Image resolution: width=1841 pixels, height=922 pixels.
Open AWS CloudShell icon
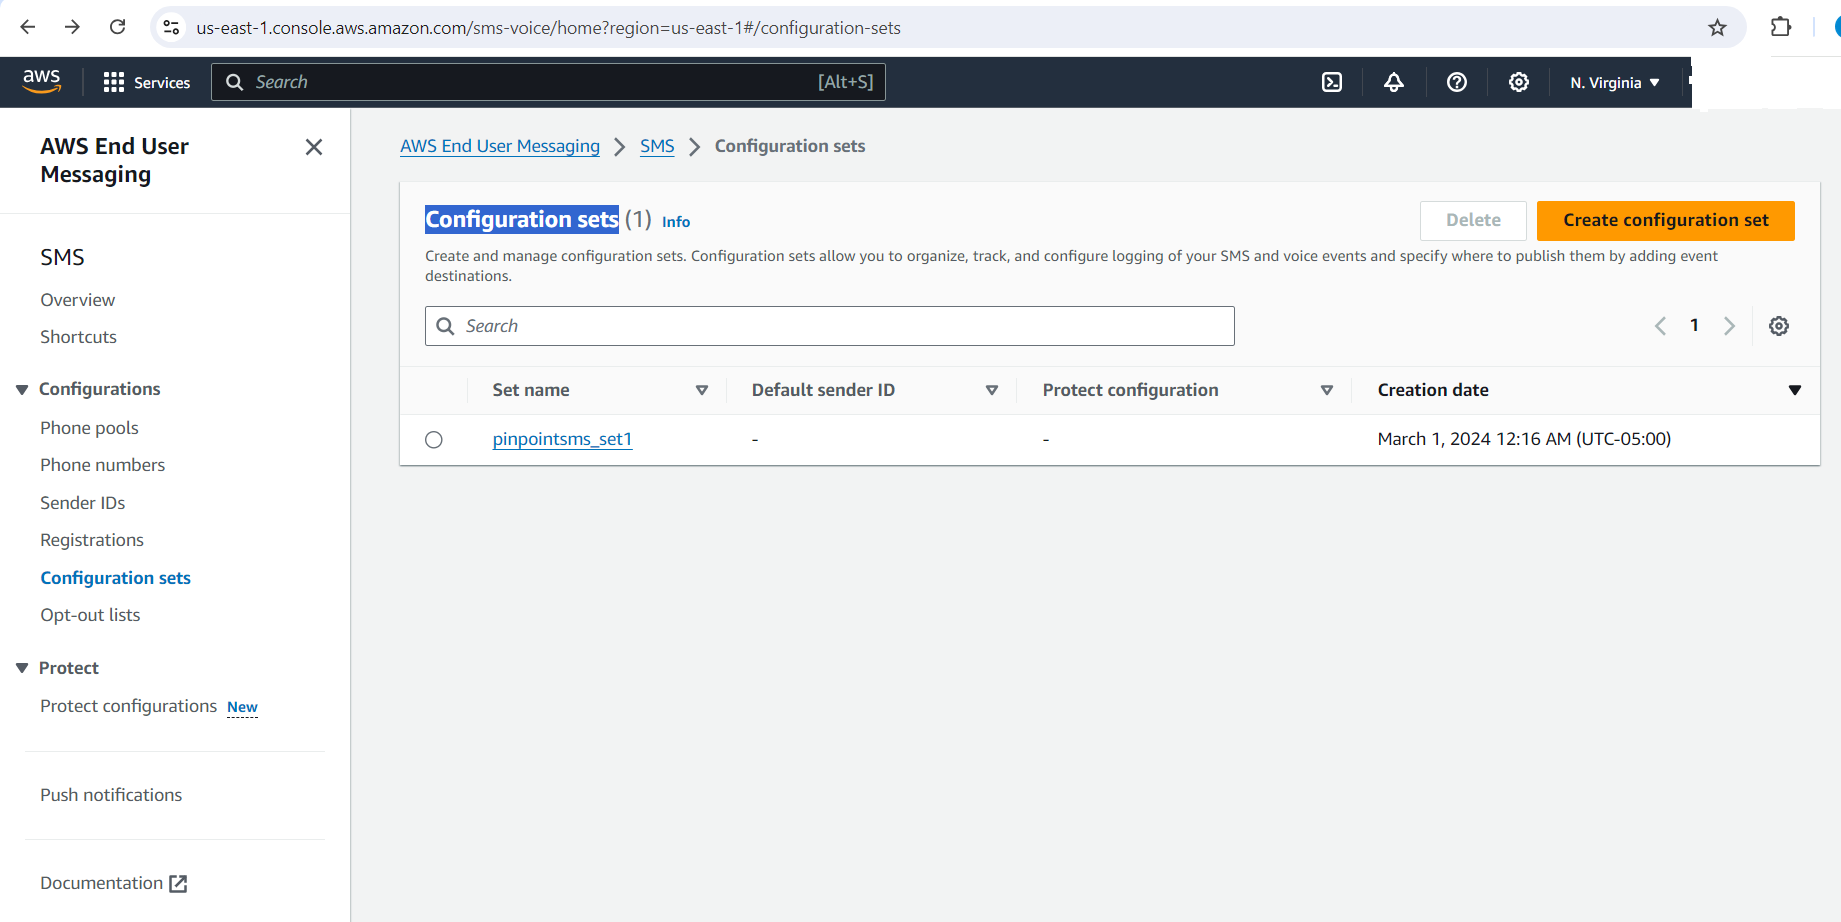(x=1332, y=82)
